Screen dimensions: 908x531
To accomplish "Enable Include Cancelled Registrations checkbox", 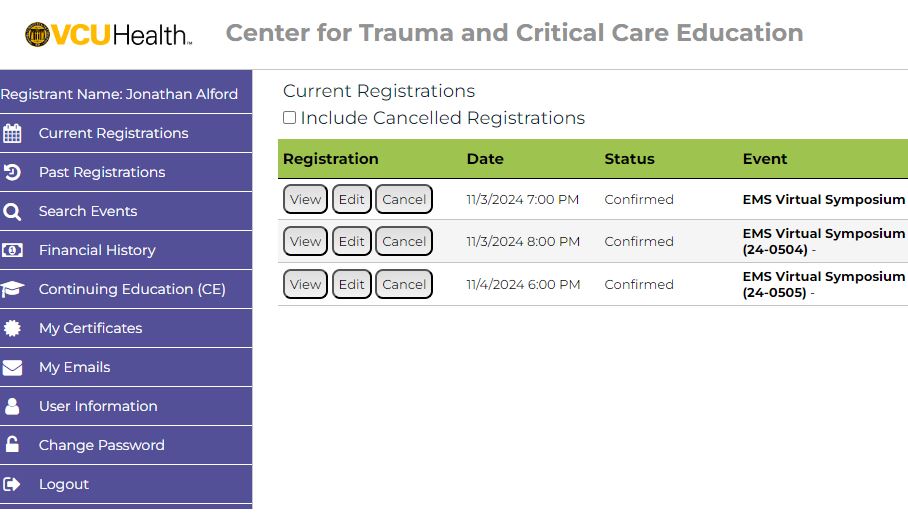I will (290, 118).
